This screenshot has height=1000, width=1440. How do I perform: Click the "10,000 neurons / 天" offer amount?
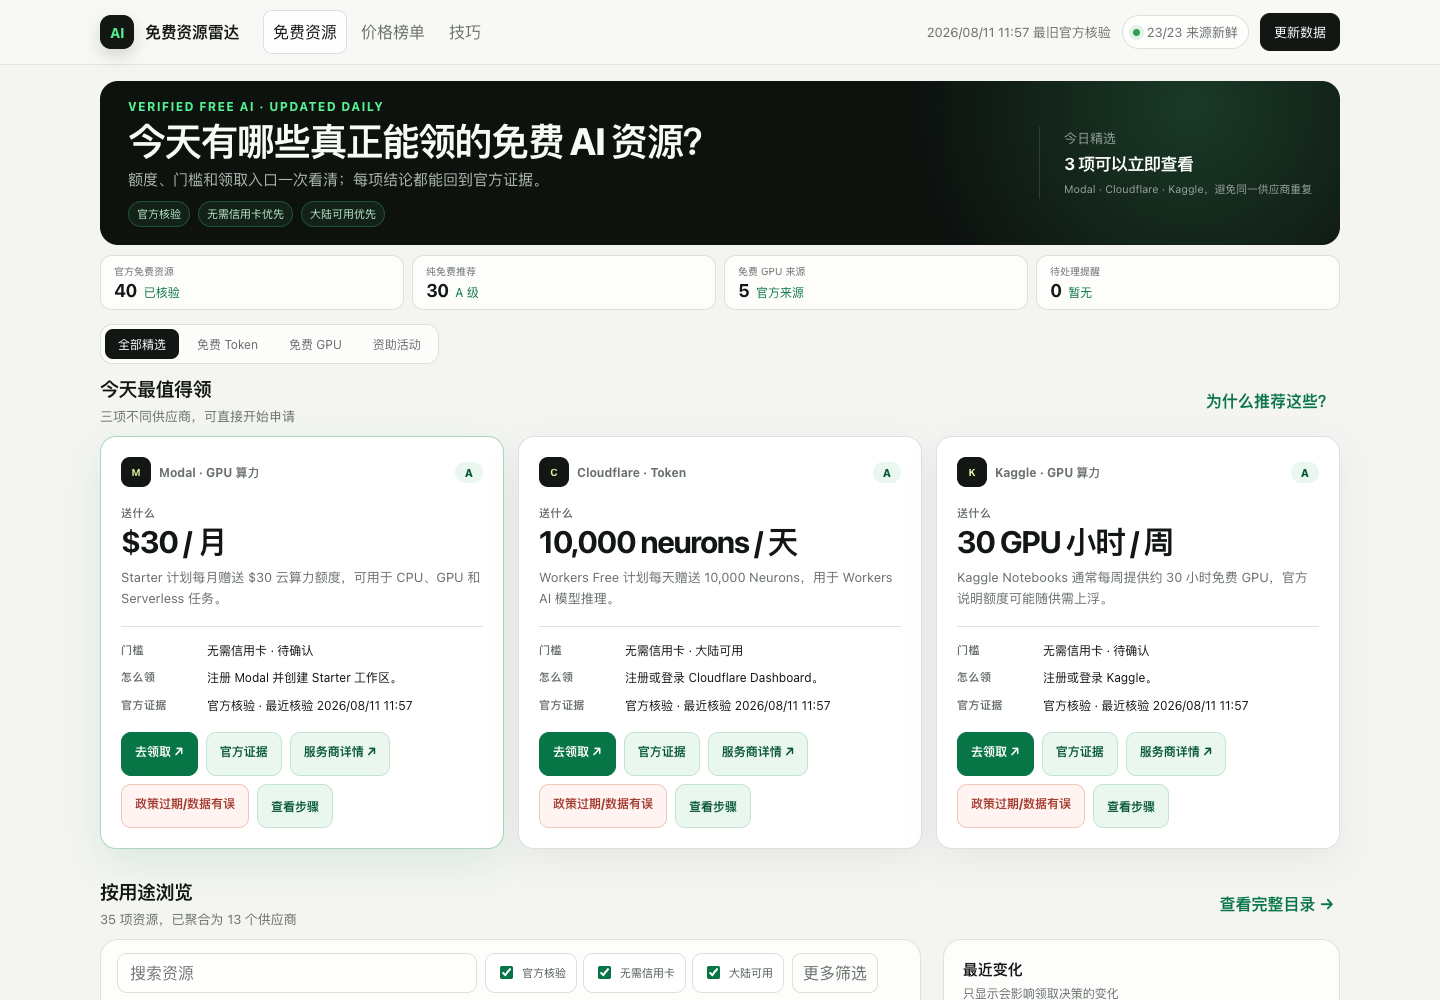(x=668, y=543)
